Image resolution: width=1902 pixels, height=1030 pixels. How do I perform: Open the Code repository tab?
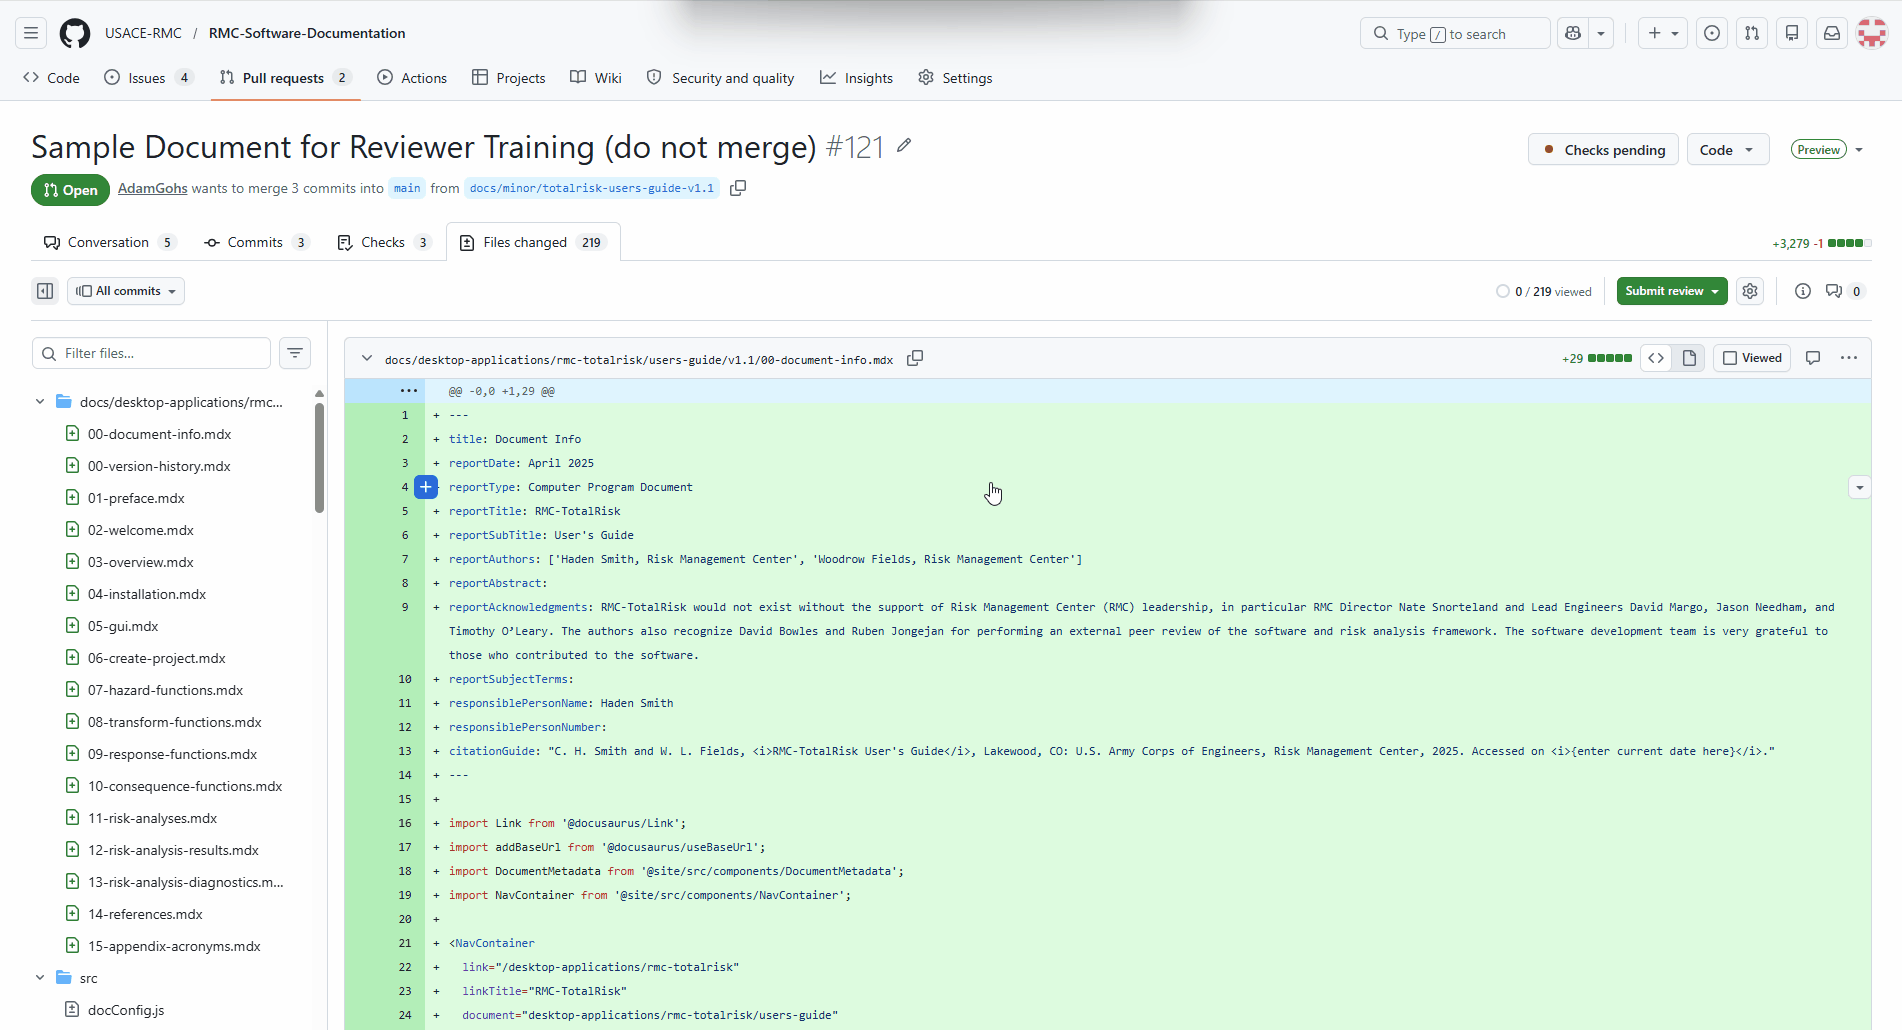pos(51,78)
